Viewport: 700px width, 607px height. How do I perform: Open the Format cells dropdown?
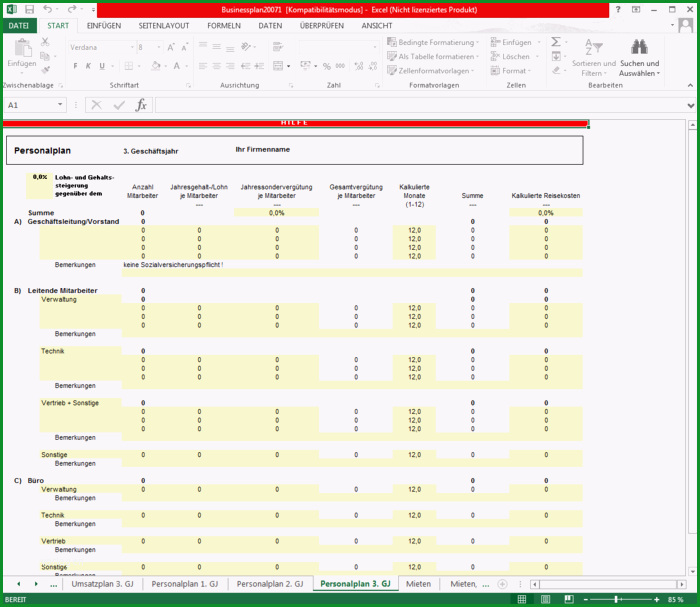[511, 71]
